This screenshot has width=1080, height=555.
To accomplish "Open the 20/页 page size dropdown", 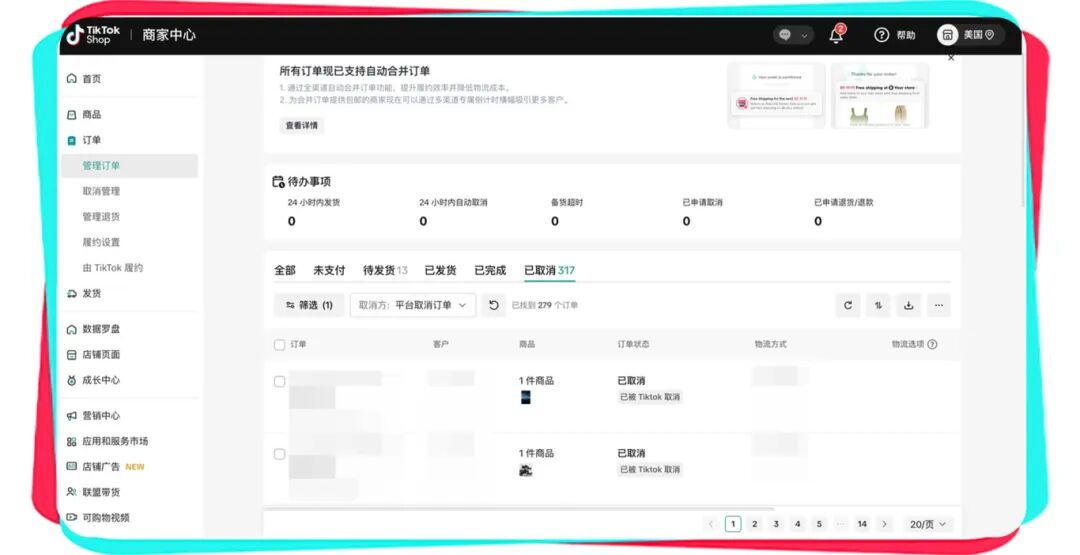I will point(928,524).
